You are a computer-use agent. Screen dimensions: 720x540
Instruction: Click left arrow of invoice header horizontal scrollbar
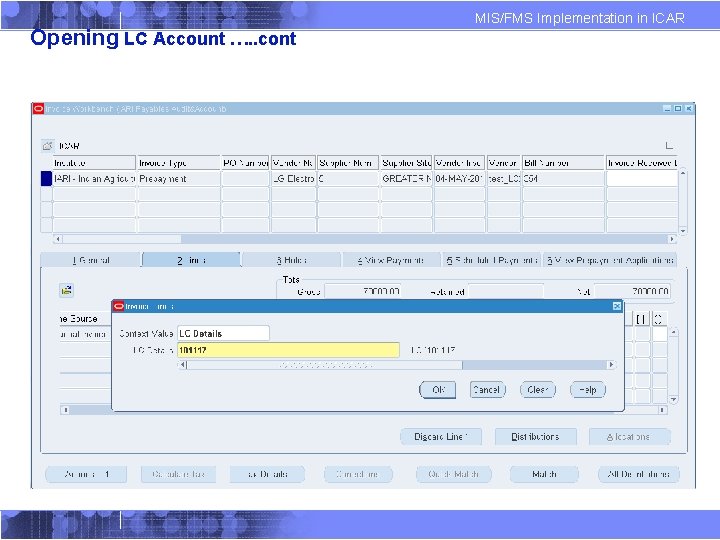[58, 239]
